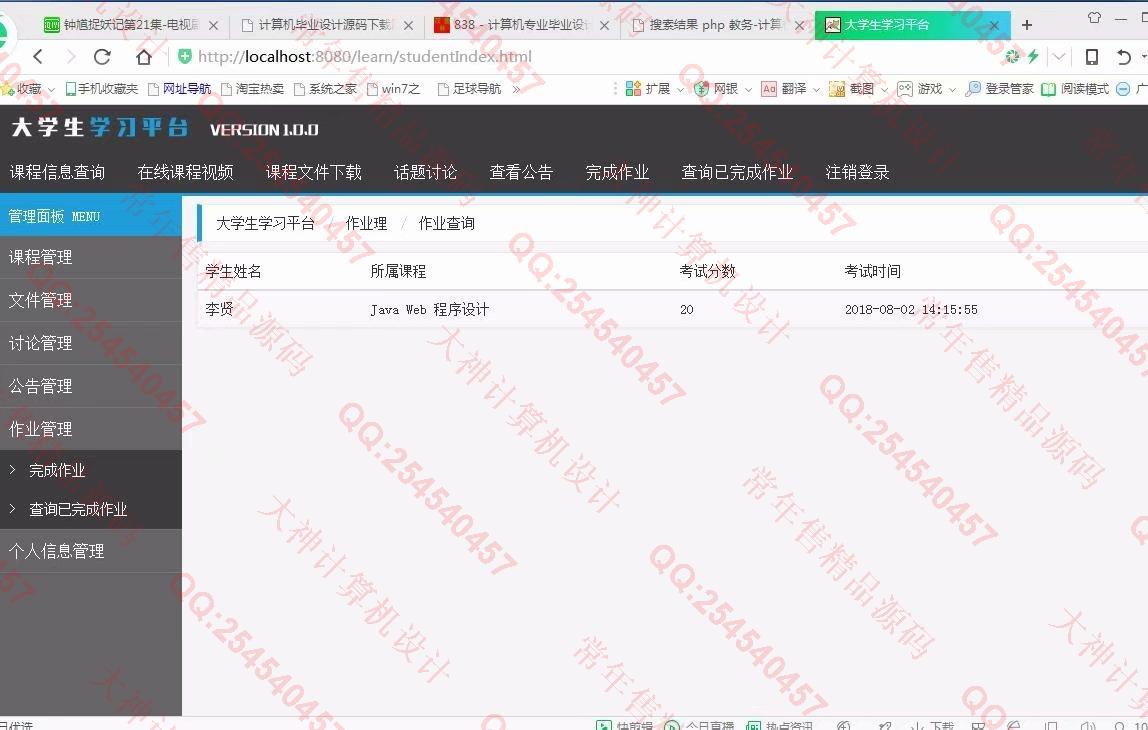The image size is (1148, 730).
Task: Open the dropdown arrow next to 截图
Action: pos(884,89)
